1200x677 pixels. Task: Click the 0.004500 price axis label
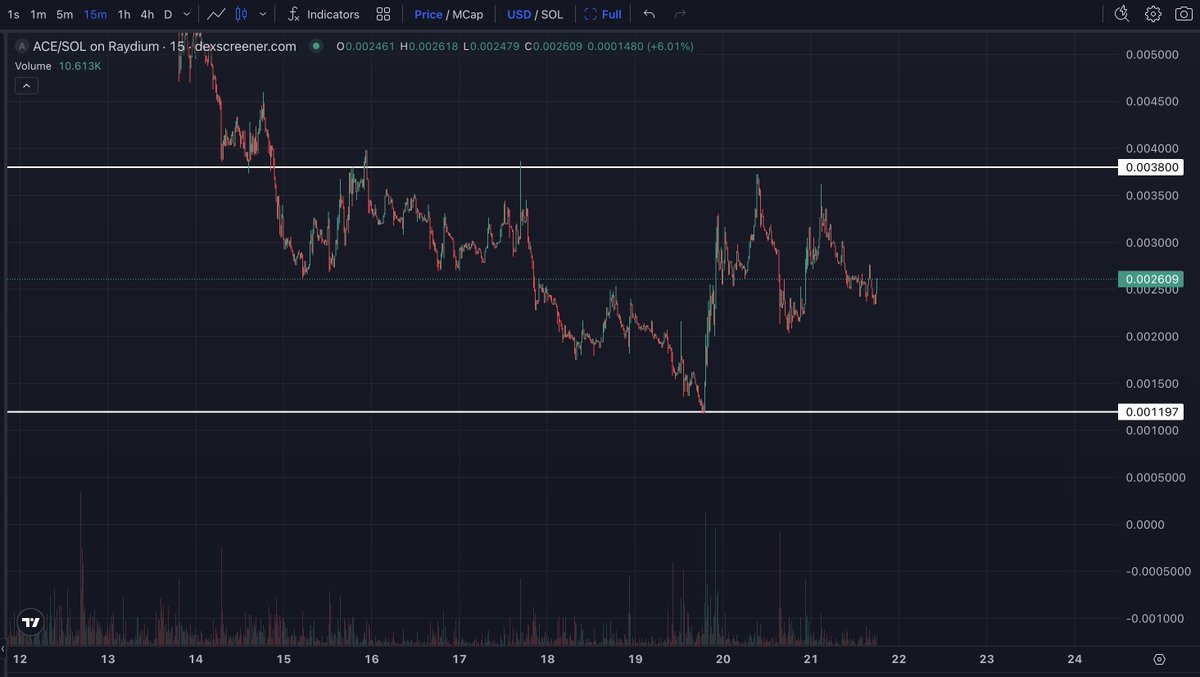(x=1150, y=101)
